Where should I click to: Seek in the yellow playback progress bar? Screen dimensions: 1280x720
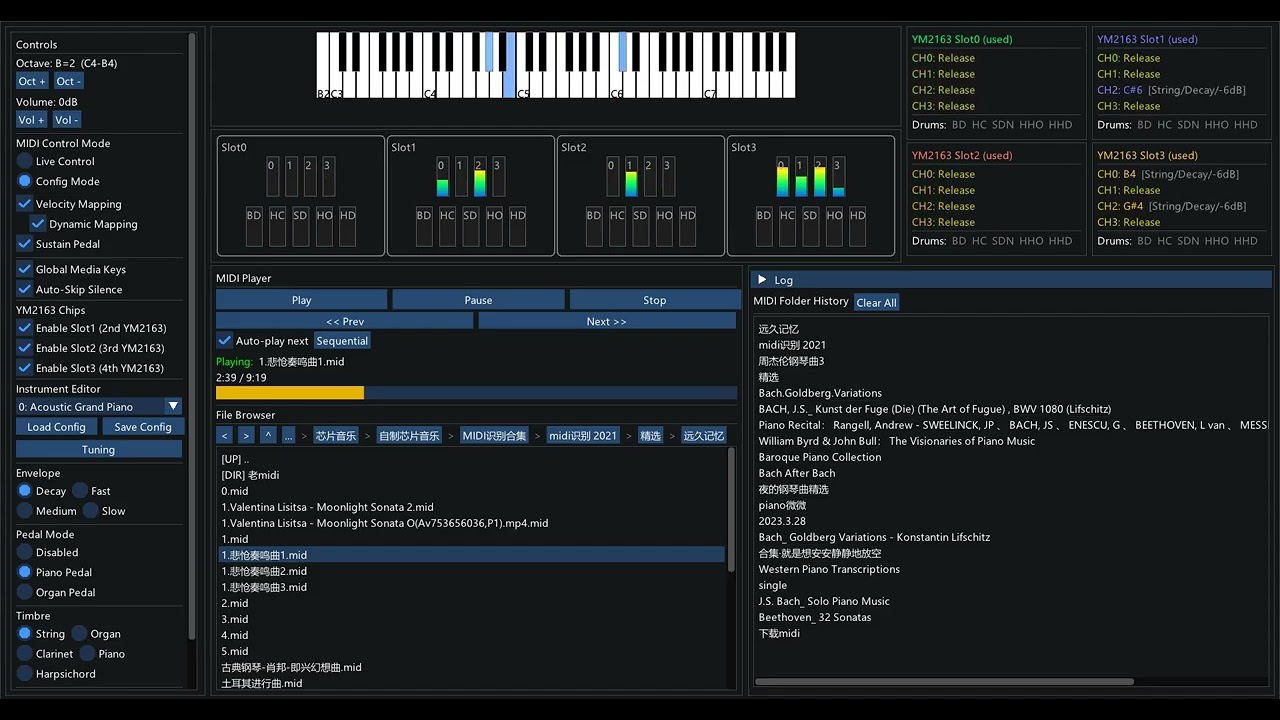(476, 393)
